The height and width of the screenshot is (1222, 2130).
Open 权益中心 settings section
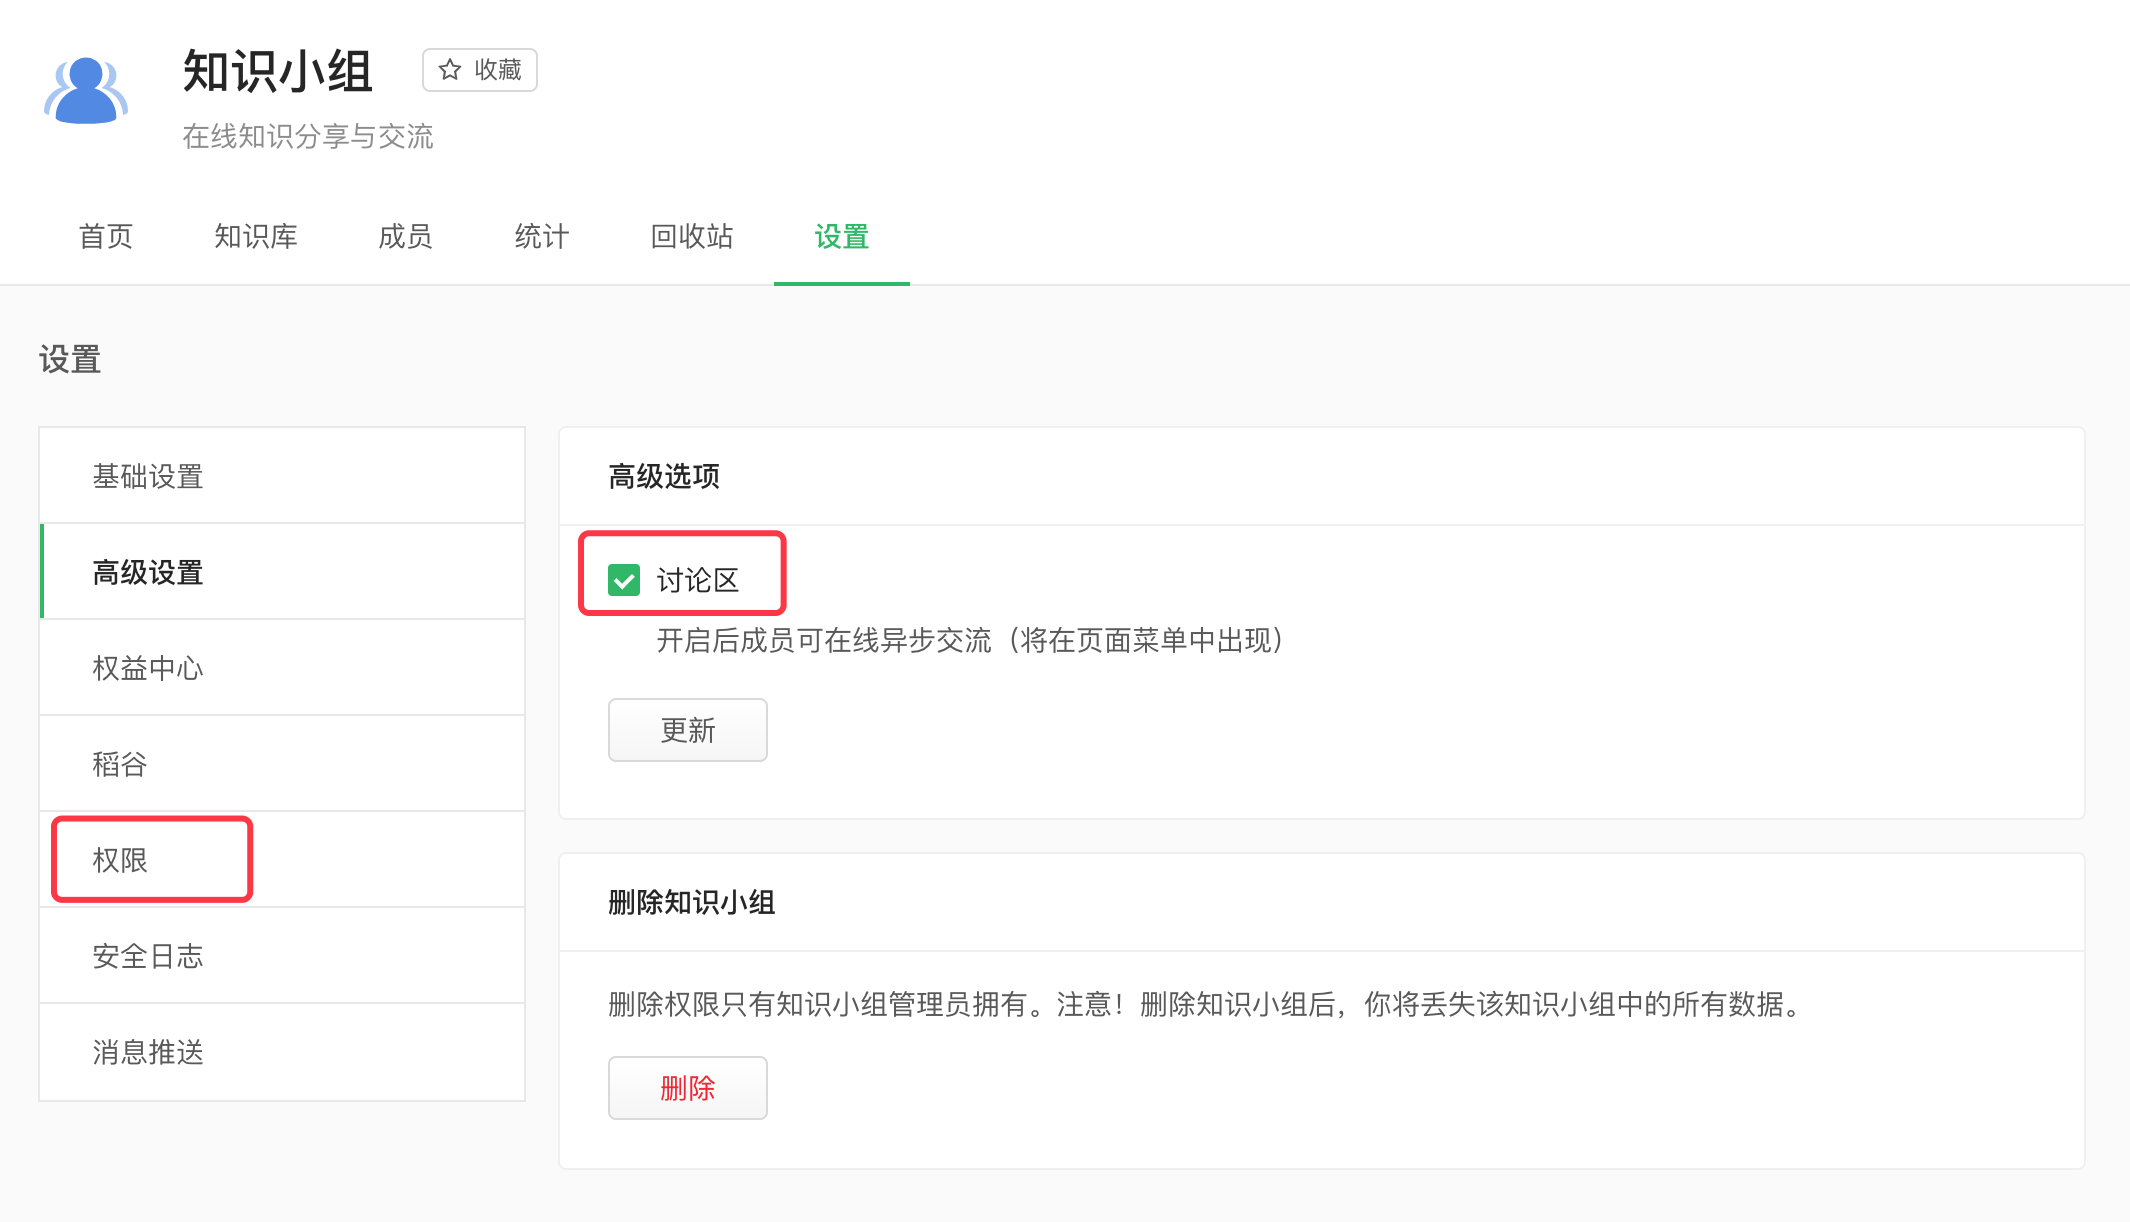148,668
